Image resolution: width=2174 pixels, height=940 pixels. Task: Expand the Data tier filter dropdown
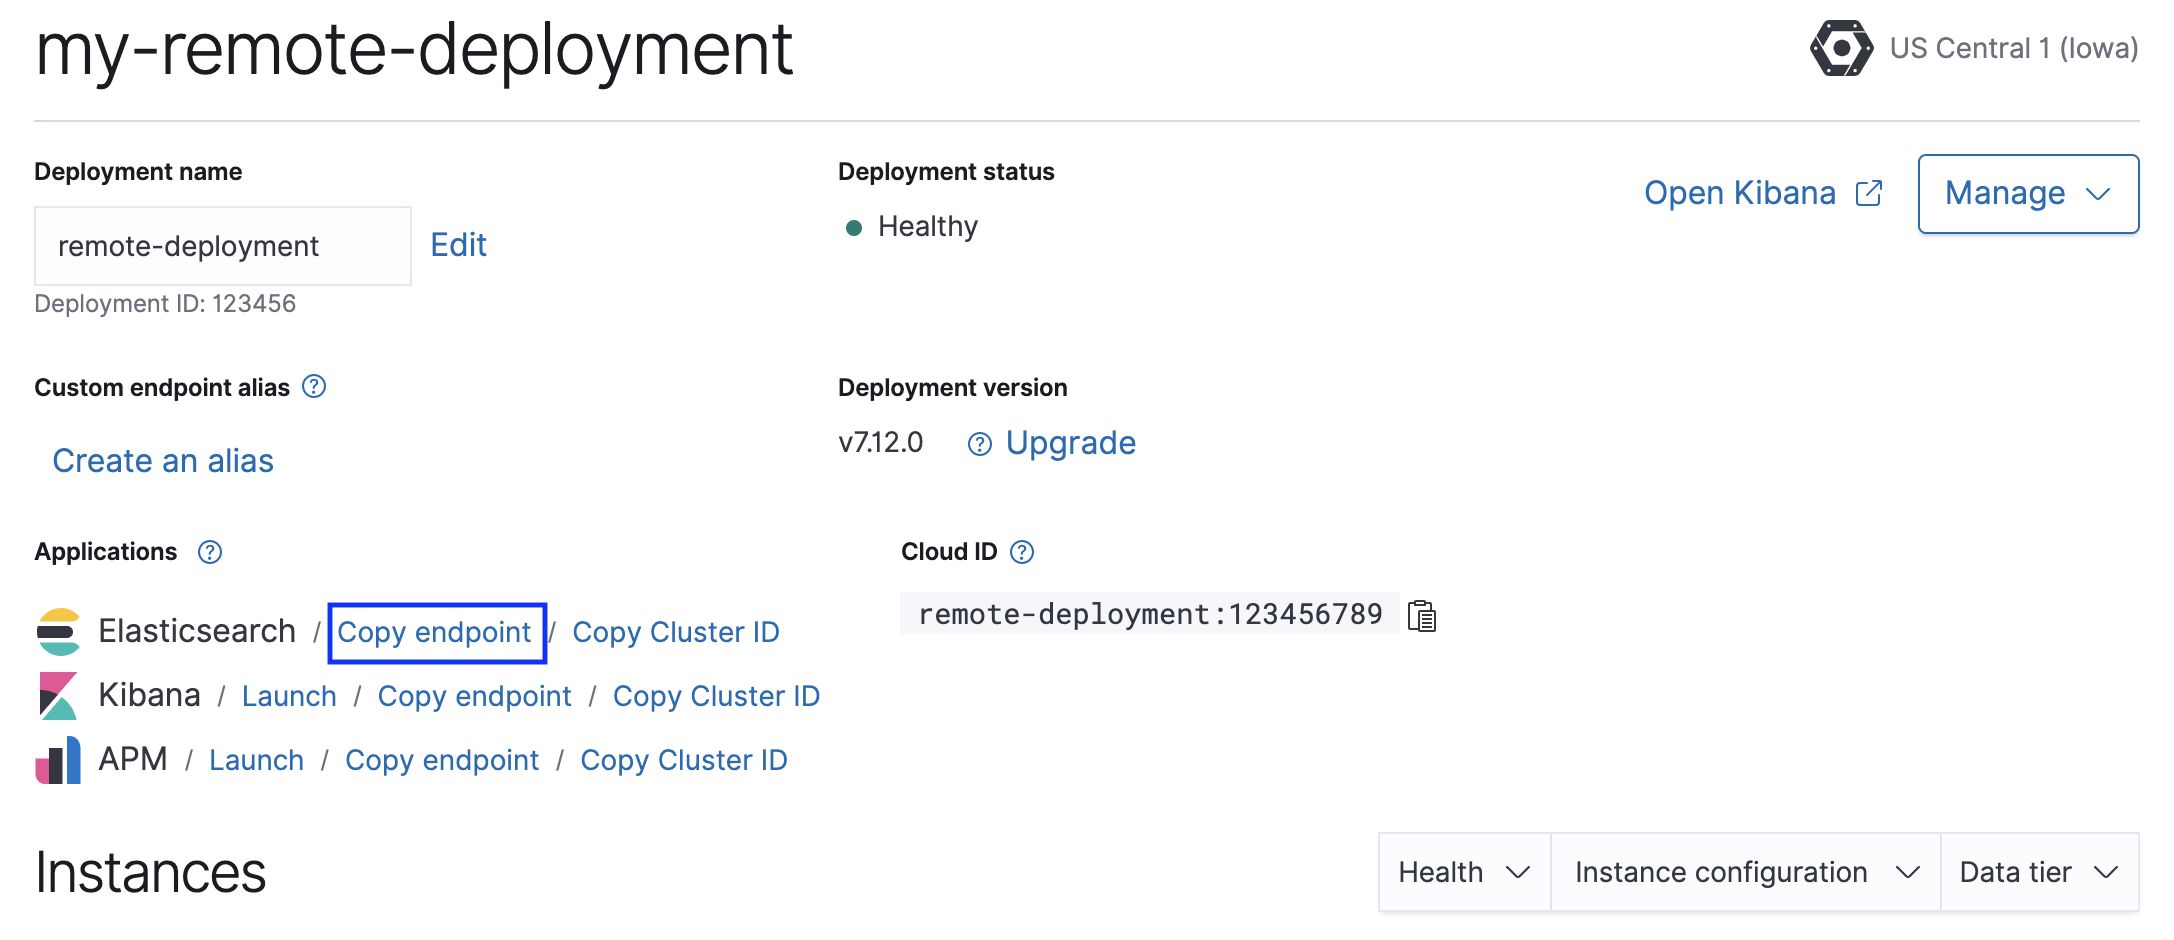2038,872
